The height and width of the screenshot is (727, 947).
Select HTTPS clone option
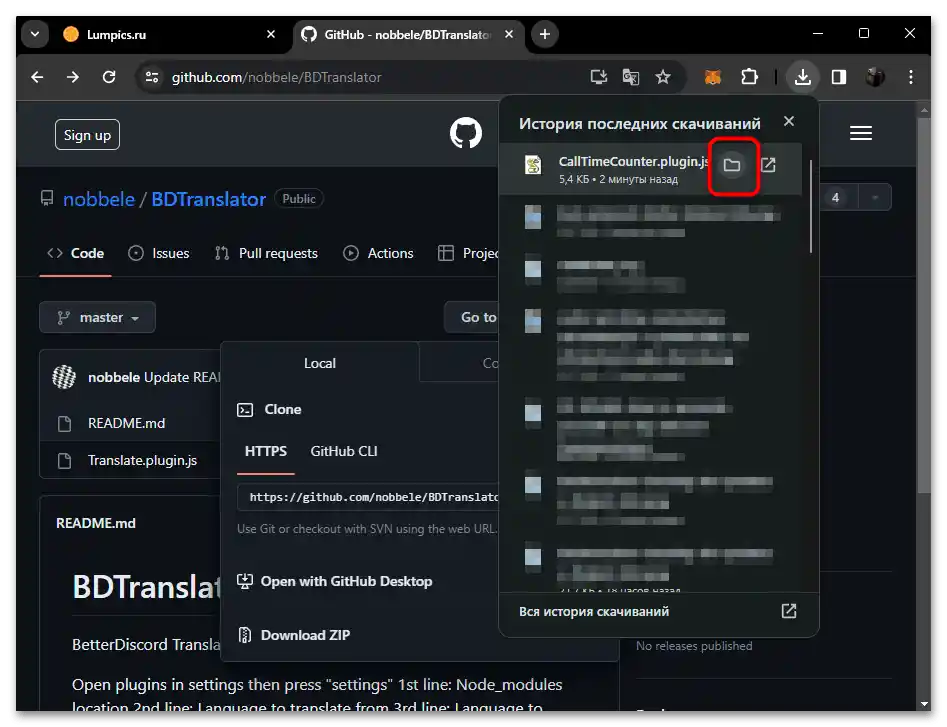tap(266, 452)
